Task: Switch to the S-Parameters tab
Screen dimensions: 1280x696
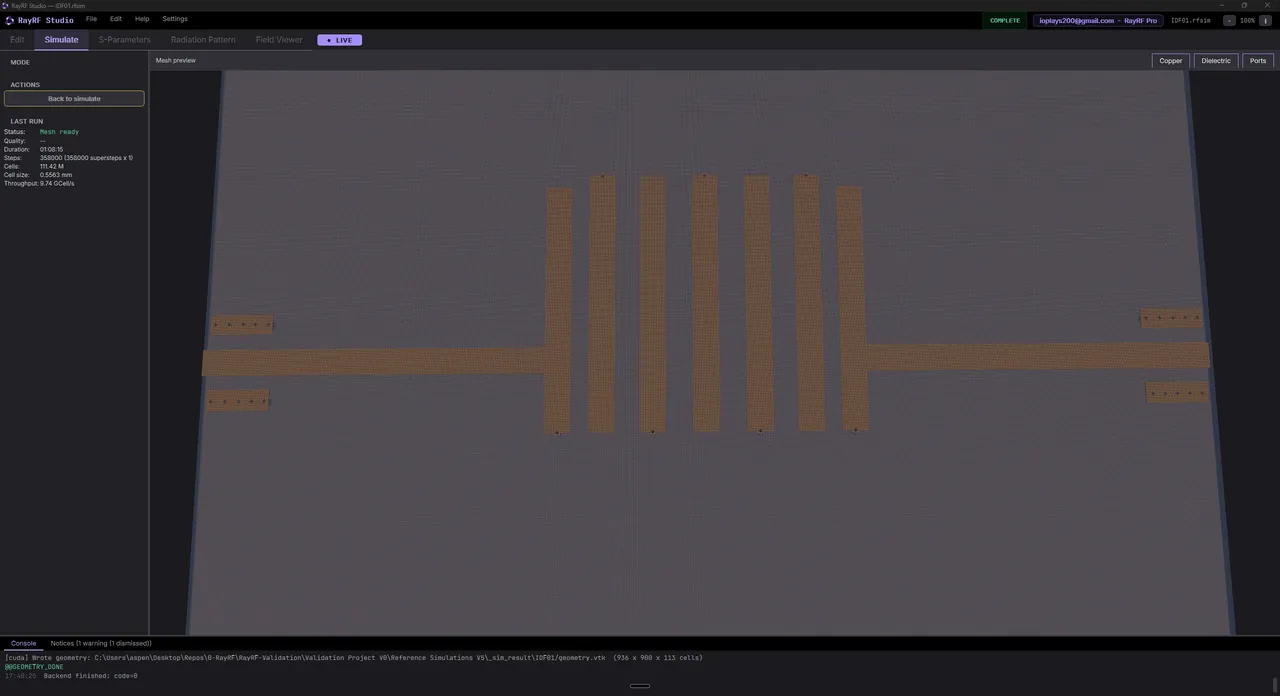Action: pyautogui.click(x=125, y=40)
